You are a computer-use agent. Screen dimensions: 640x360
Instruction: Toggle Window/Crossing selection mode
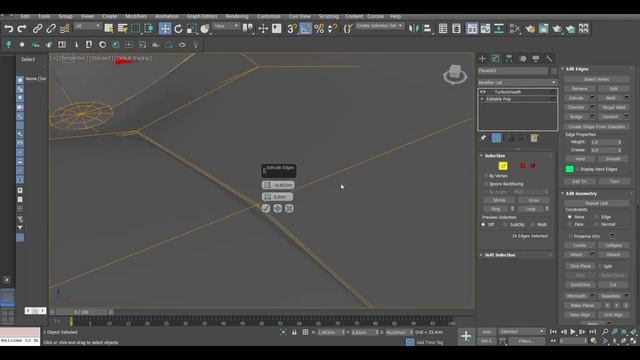click(x=149, y=28)
